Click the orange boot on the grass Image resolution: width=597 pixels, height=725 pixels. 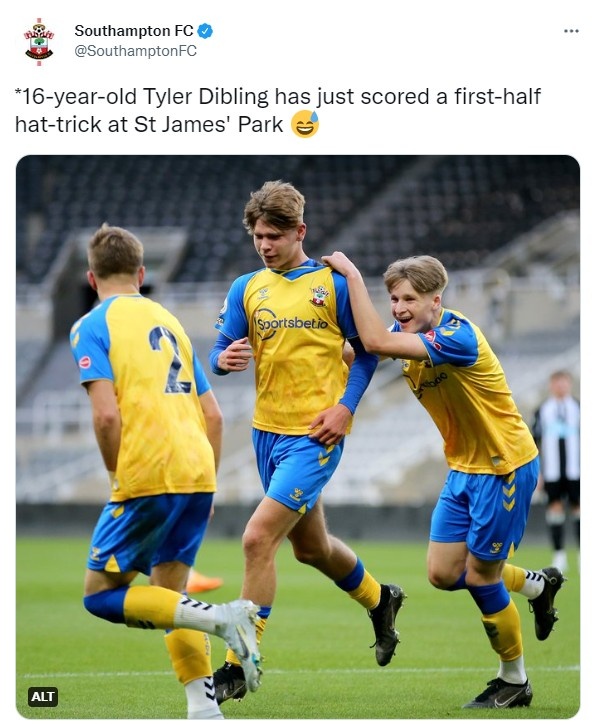tap(203, 583)
